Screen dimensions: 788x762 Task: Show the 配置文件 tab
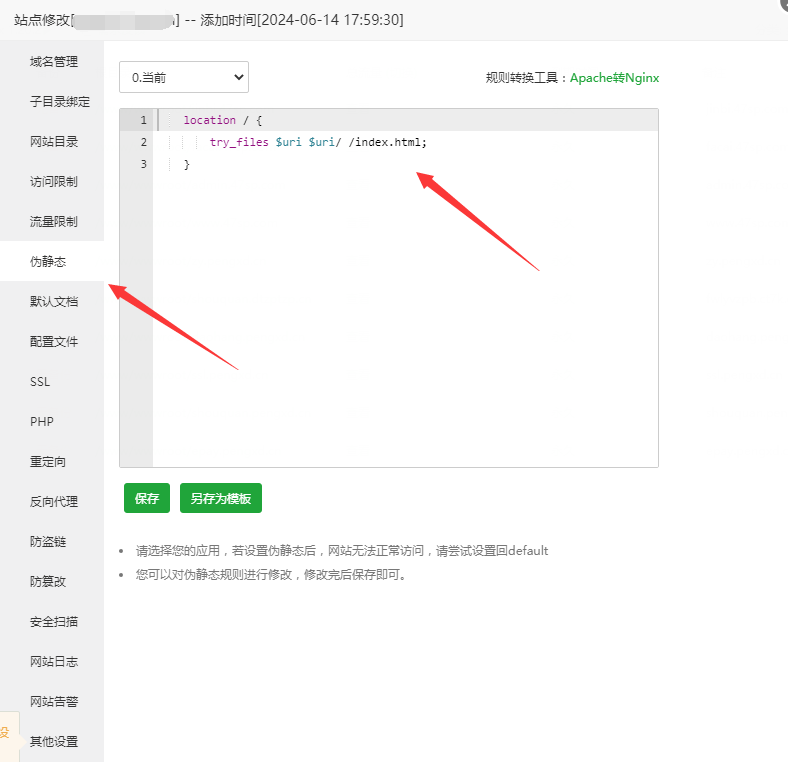point(53,342)
